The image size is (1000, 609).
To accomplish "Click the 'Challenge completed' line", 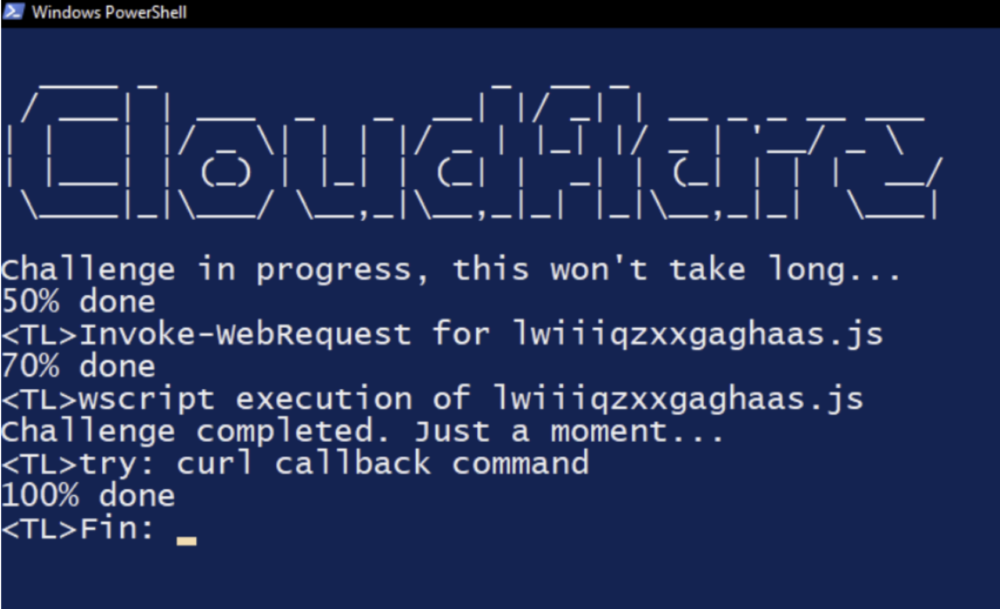I will [x=362, y=431].
